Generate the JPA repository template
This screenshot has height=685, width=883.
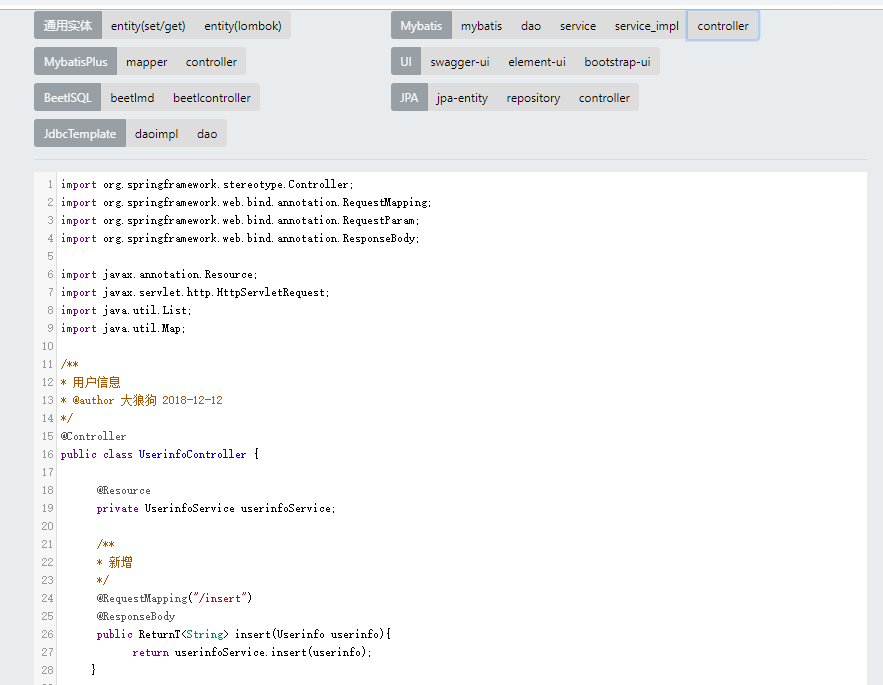click(x=533, y=98)
